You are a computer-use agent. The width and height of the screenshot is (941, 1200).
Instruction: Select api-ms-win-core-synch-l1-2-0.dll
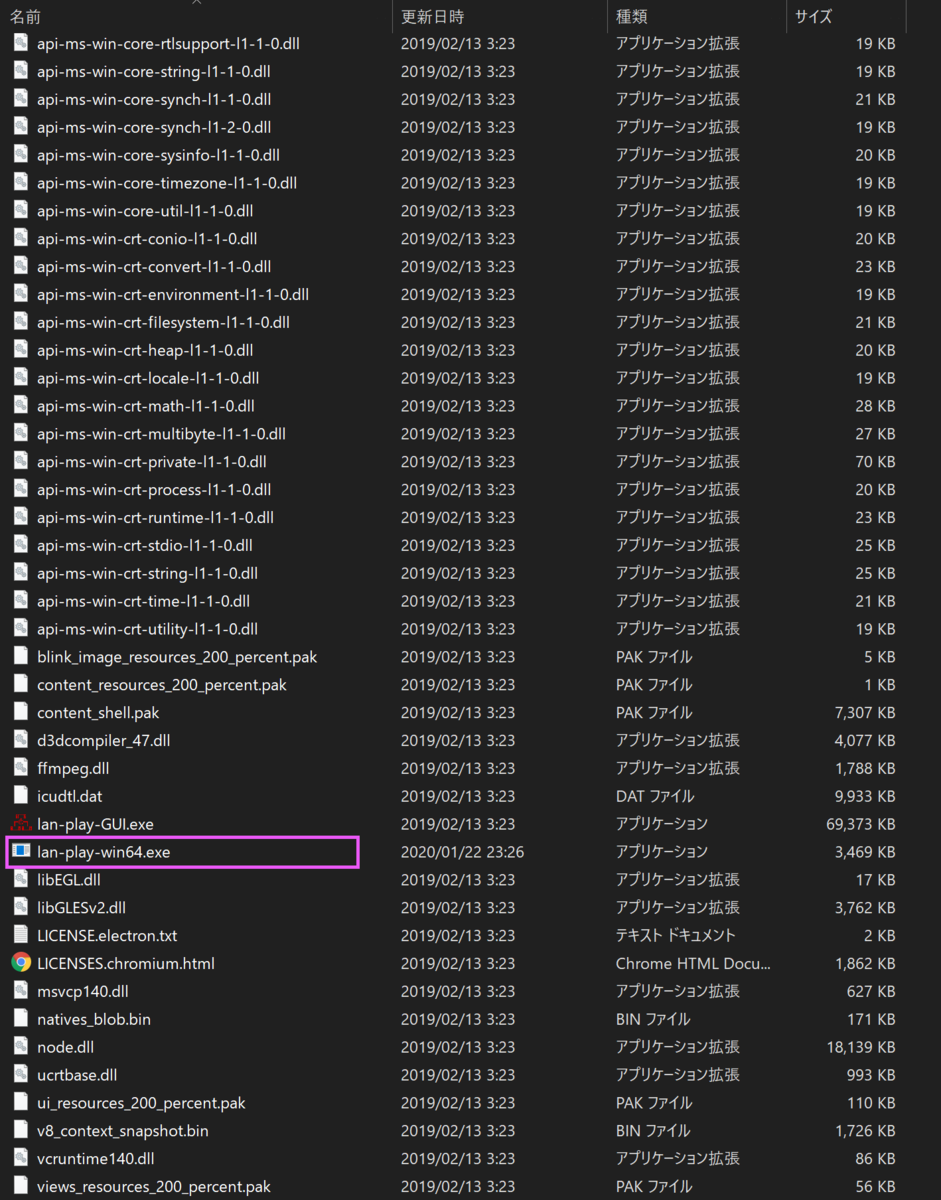point(154,127)
